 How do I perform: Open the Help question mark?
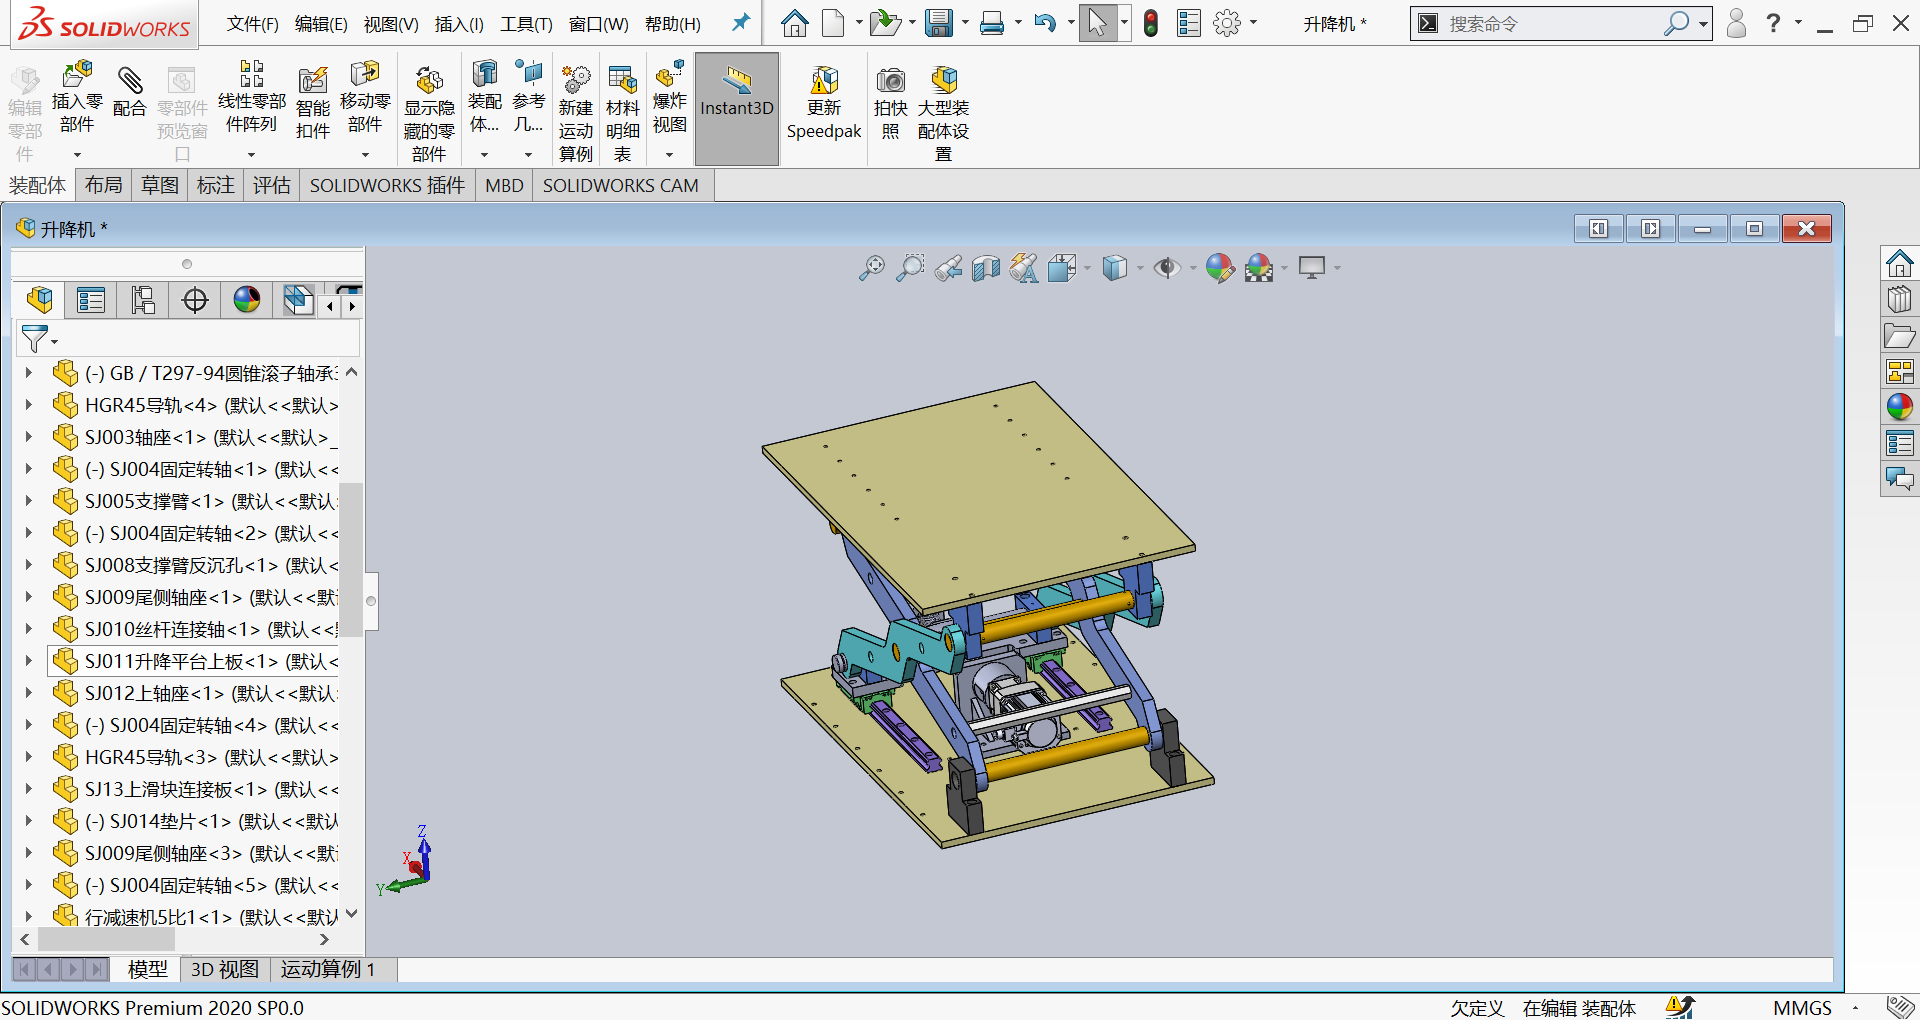(1774, 23)
